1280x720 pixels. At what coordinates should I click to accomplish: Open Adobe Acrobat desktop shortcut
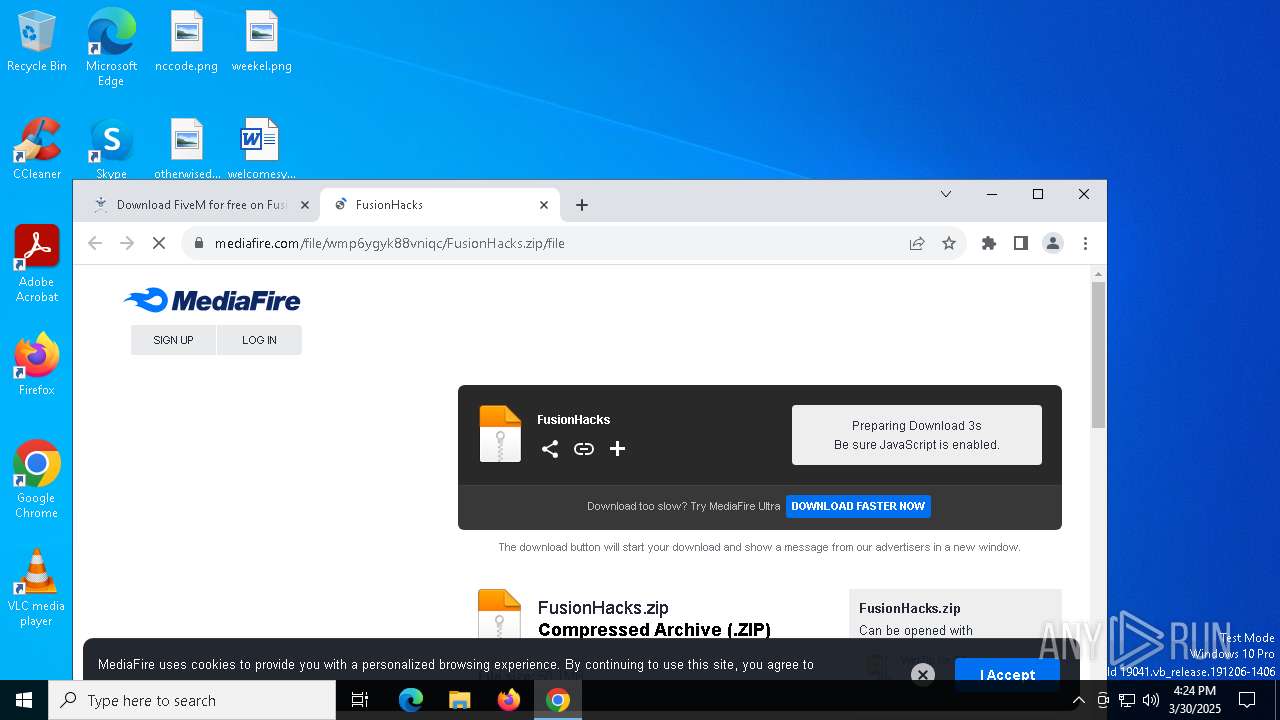tap(37, 263)
